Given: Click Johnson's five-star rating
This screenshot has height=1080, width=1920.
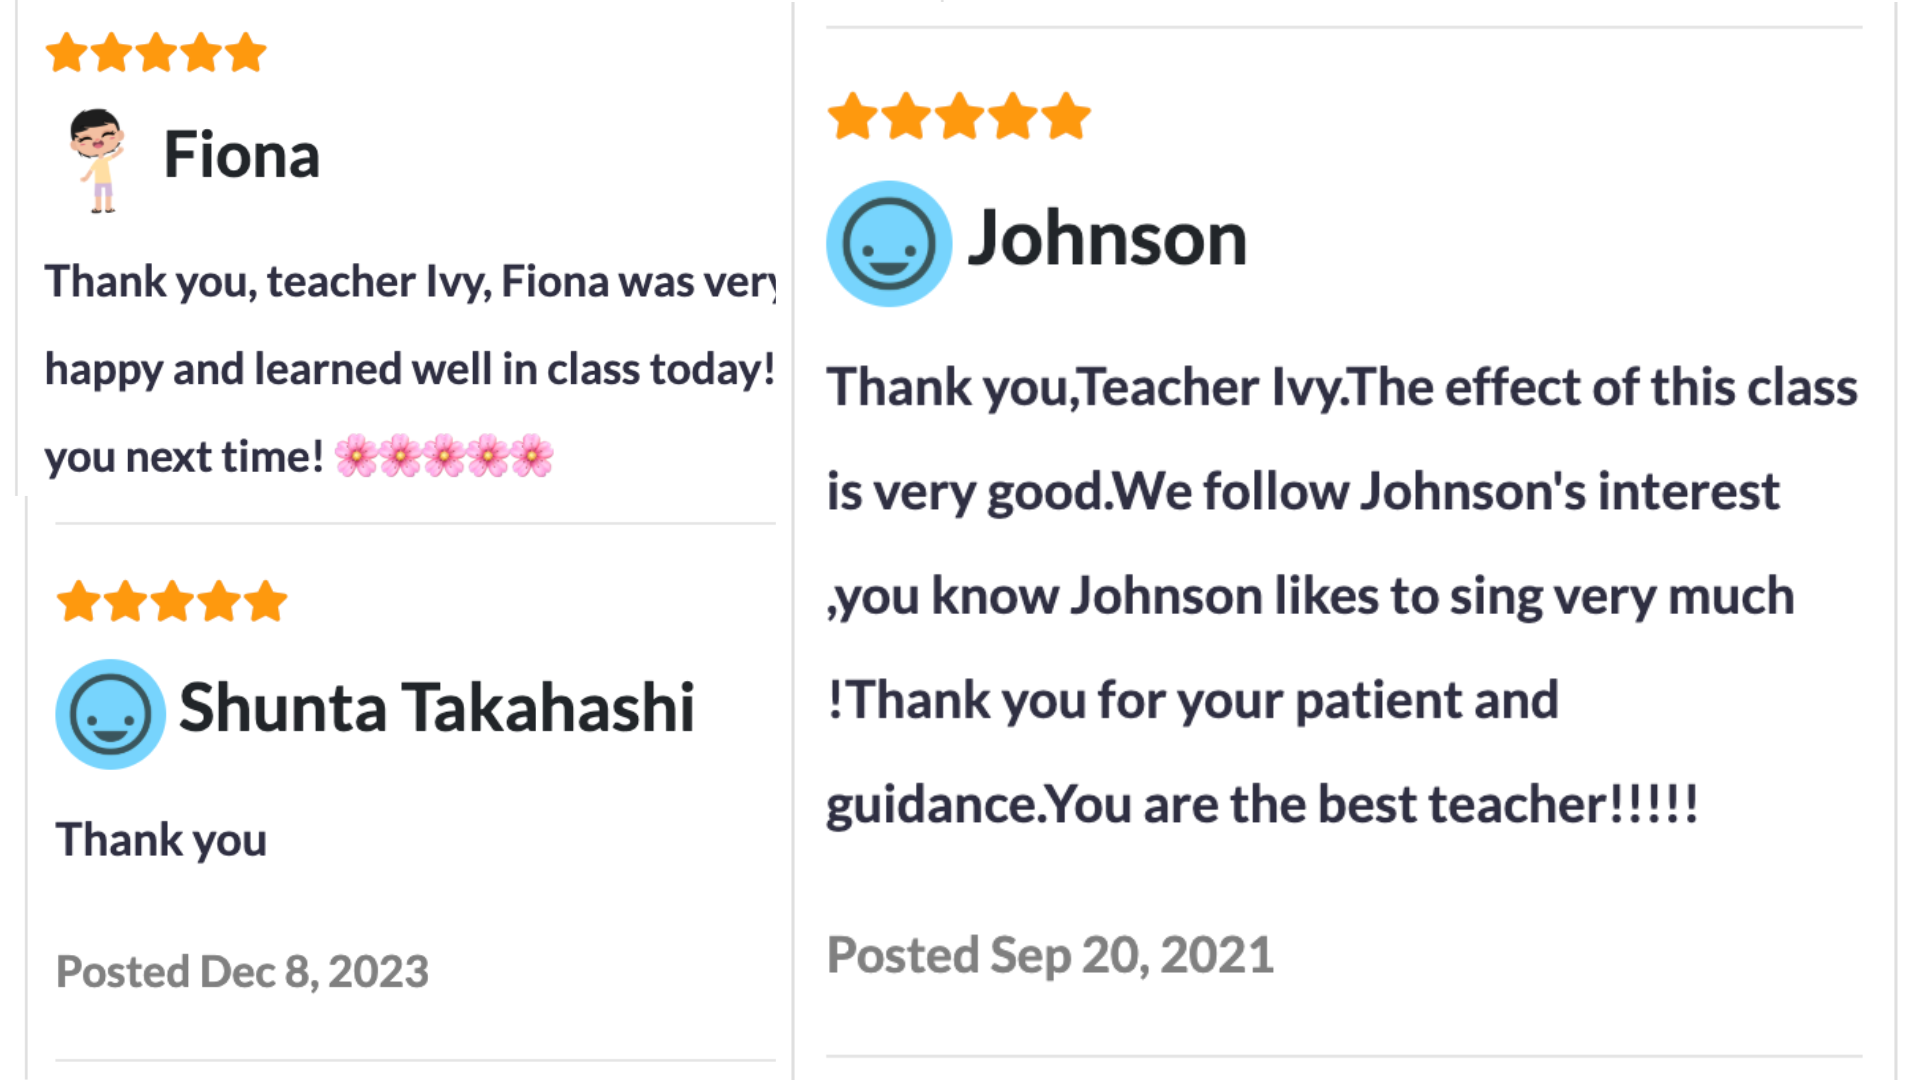Looking at the screenshot, I should tap(959, 116).
